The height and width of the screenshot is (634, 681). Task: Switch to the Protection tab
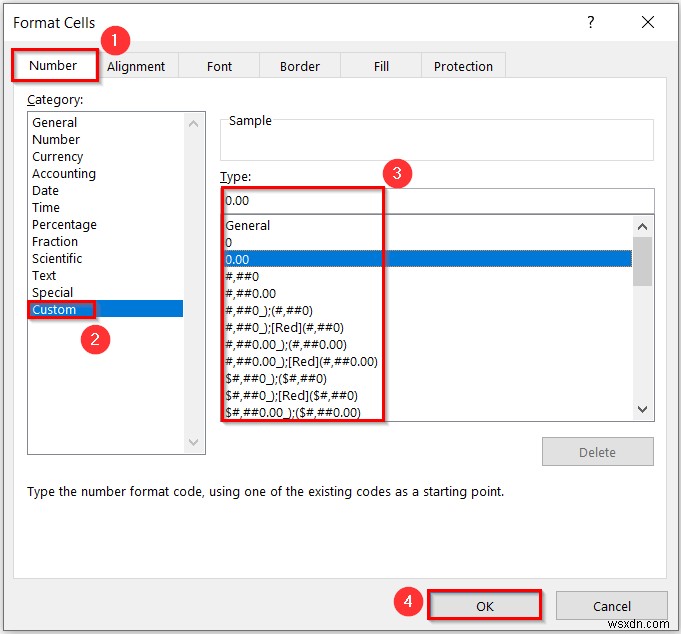(463, 66)
